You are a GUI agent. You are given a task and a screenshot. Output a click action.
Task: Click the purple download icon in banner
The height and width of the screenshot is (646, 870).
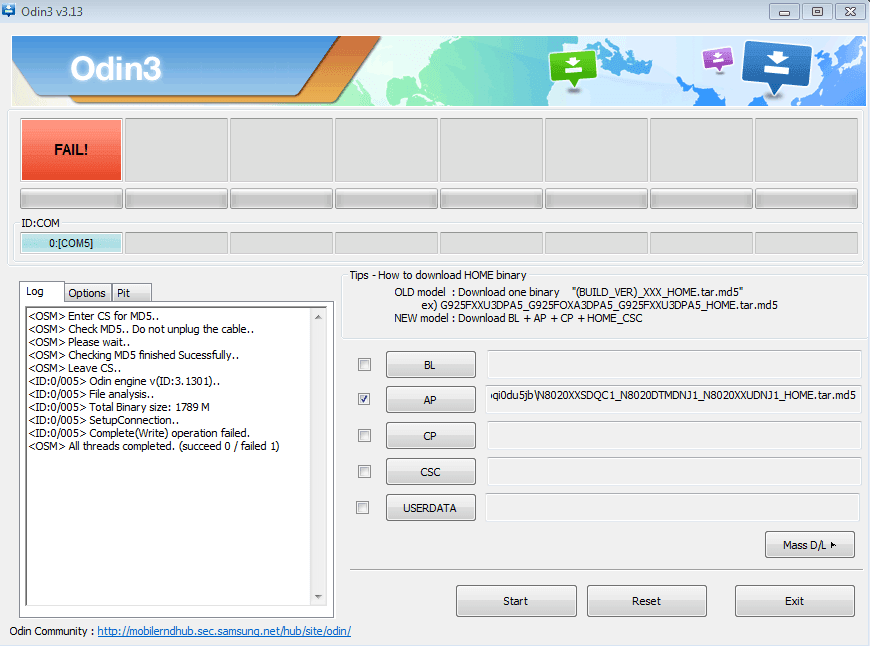tap(718, 58)
